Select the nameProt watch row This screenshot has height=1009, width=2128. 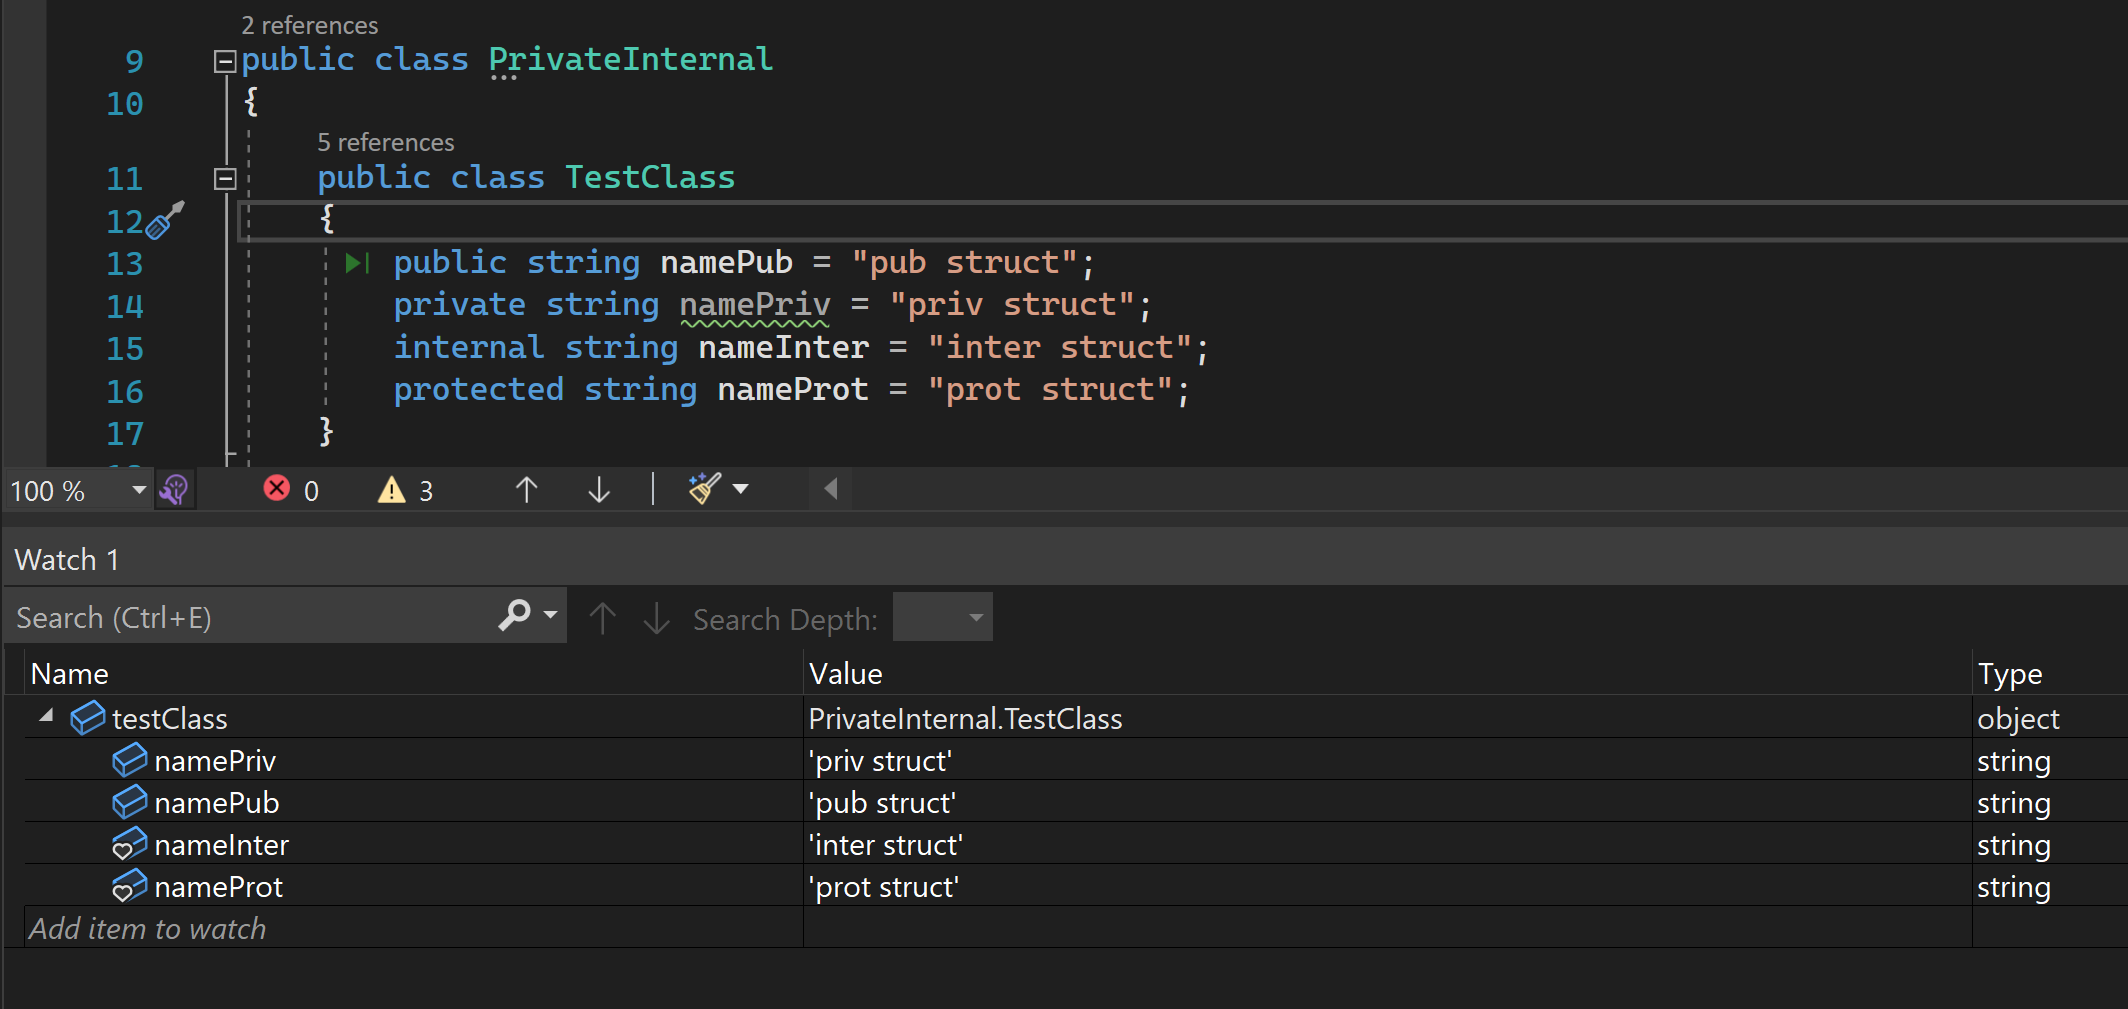pyautogui.click(x=1076, y=886)
